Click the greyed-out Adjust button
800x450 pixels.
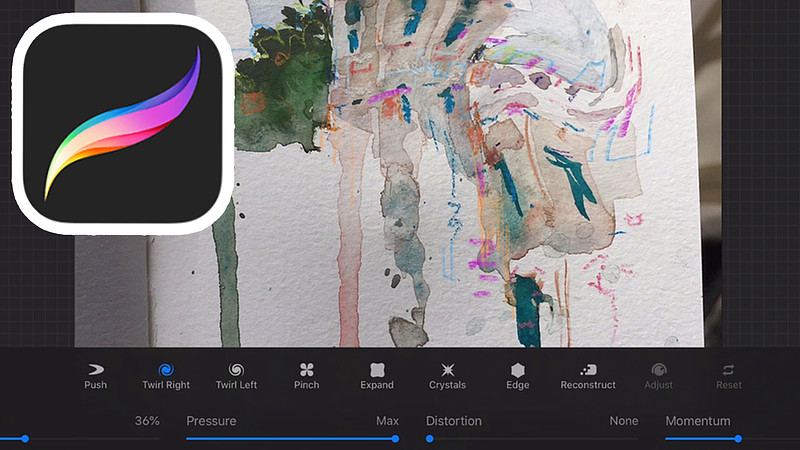point(658,375)
